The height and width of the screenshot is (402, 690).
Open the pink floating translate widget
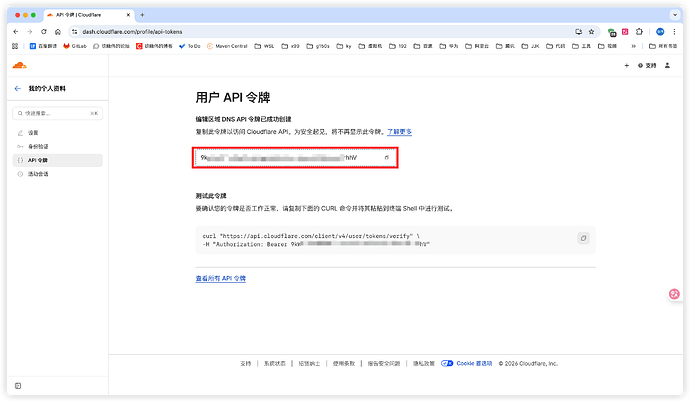pyautogui.click(x=675, y=295)
